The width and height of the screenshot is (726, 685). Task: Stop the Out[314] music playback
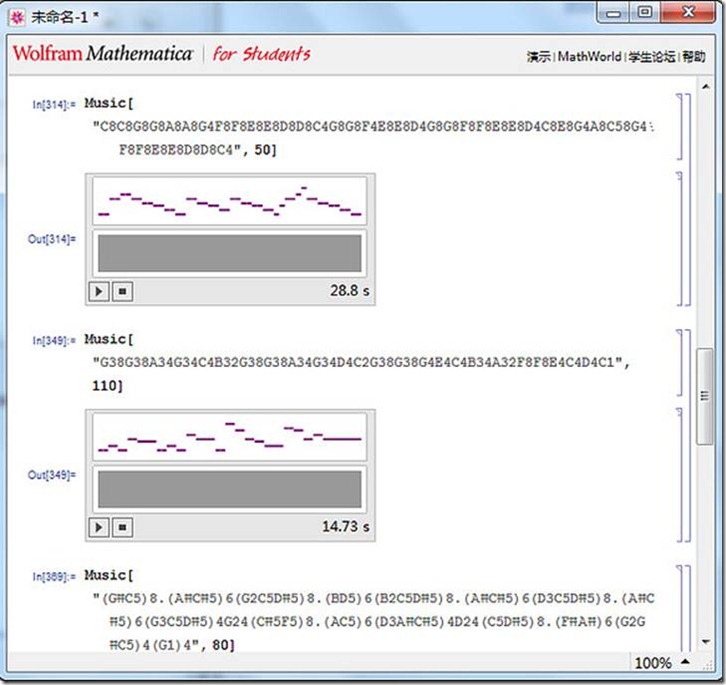click(122, 291)
